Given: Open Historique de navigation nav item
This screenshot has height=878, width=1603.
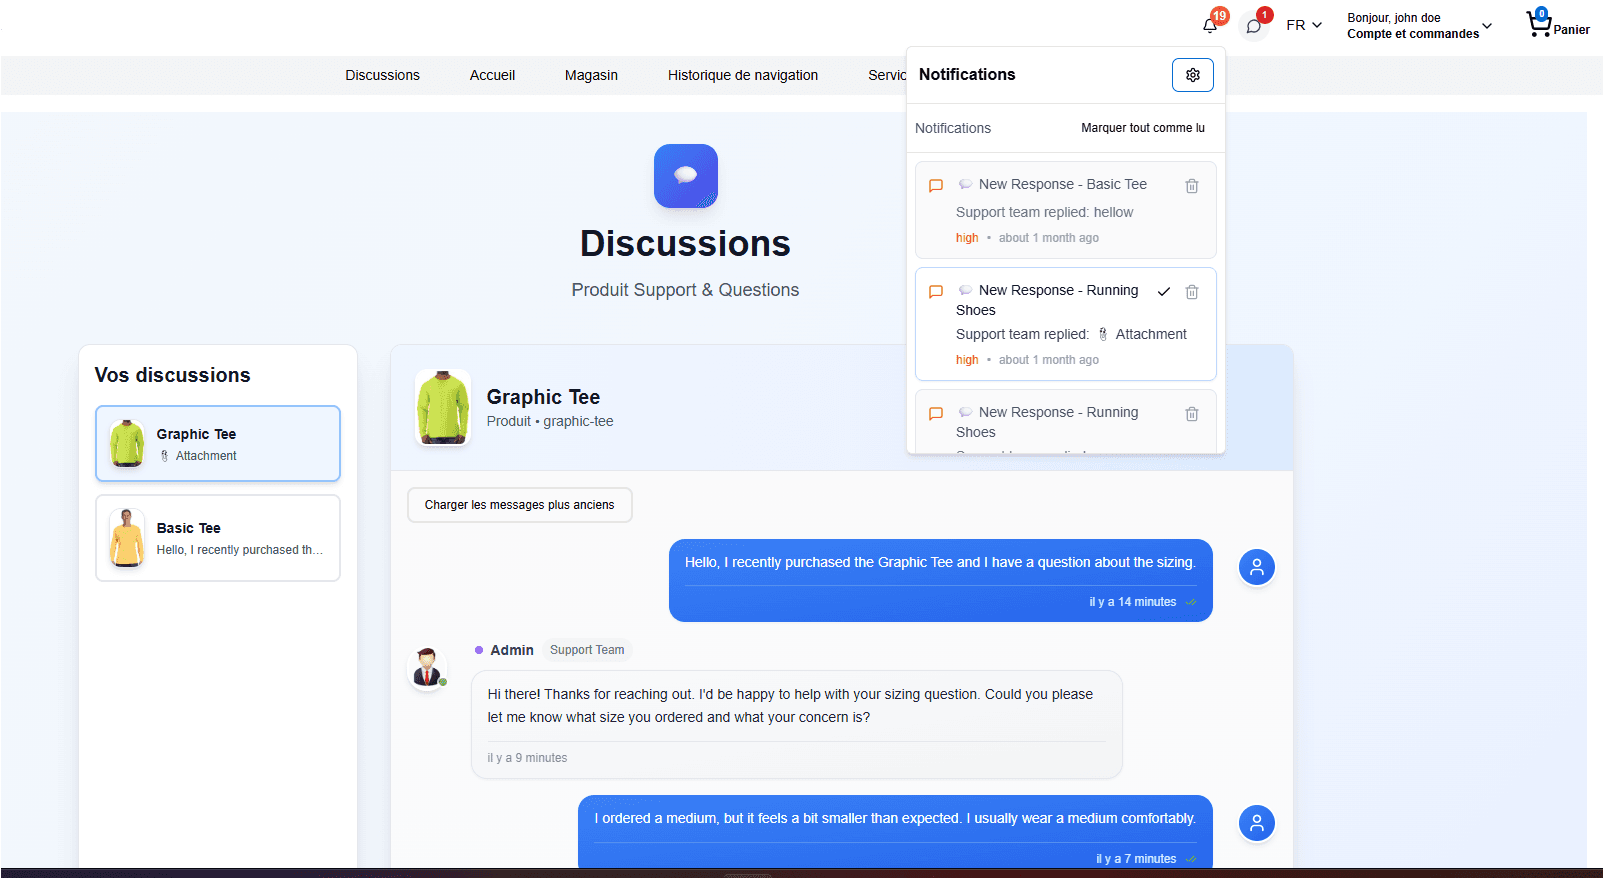Looking at the screenshot, I should click(743, 75).
